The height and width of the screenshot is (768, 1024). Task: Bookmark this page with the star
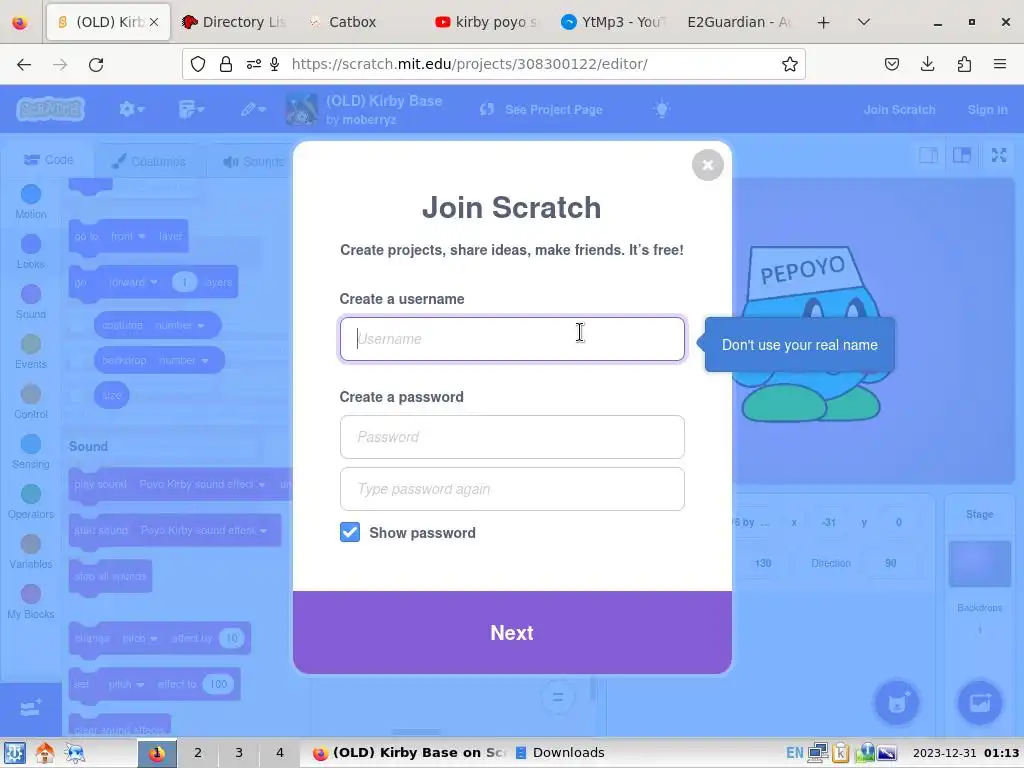[790, 64]
